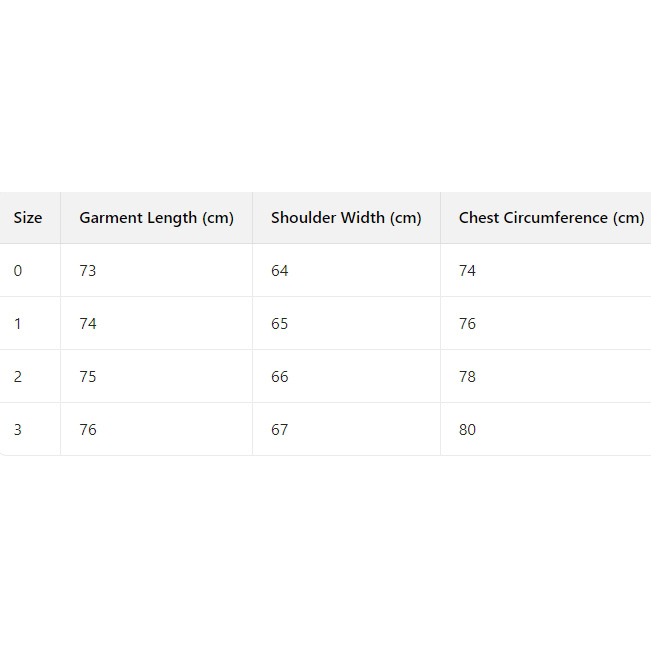Click garment length value 73

(88, 271)
